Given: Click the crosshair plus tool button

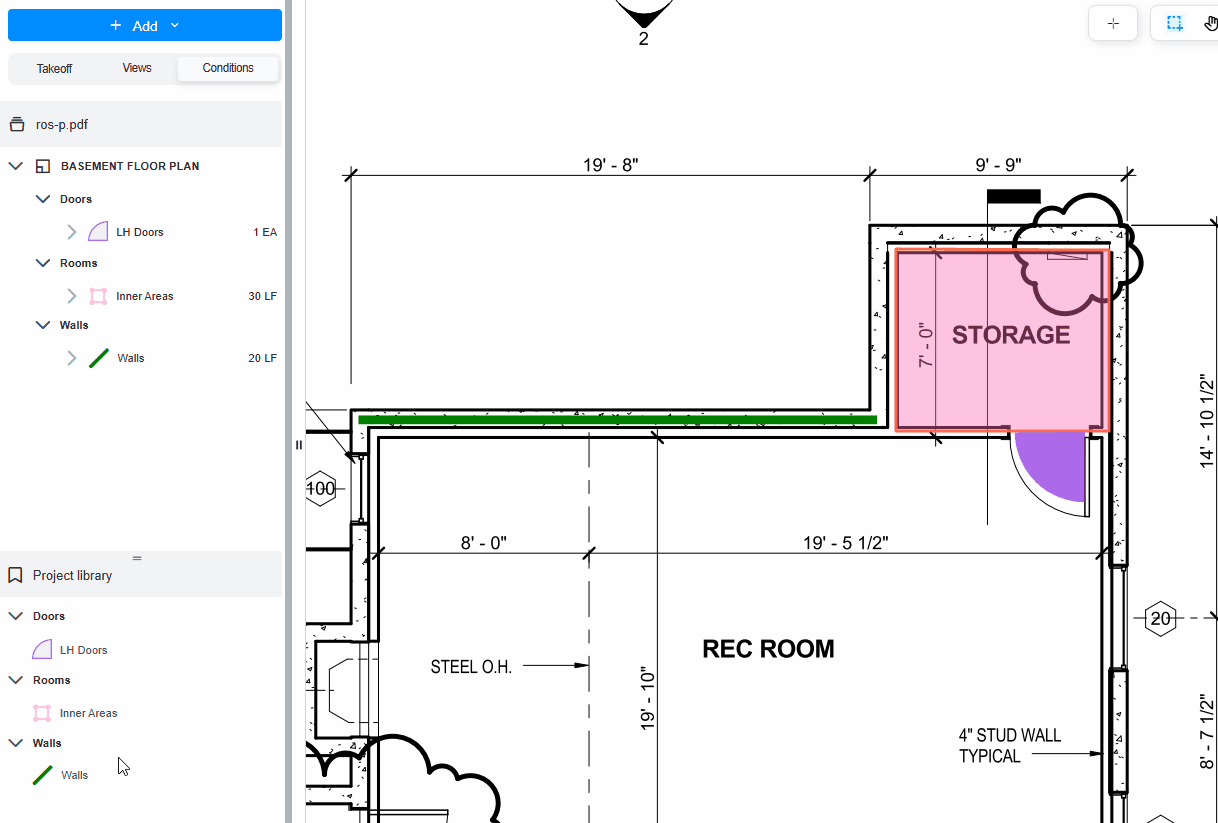Looking at the screenshot, I should [1113, 24].
